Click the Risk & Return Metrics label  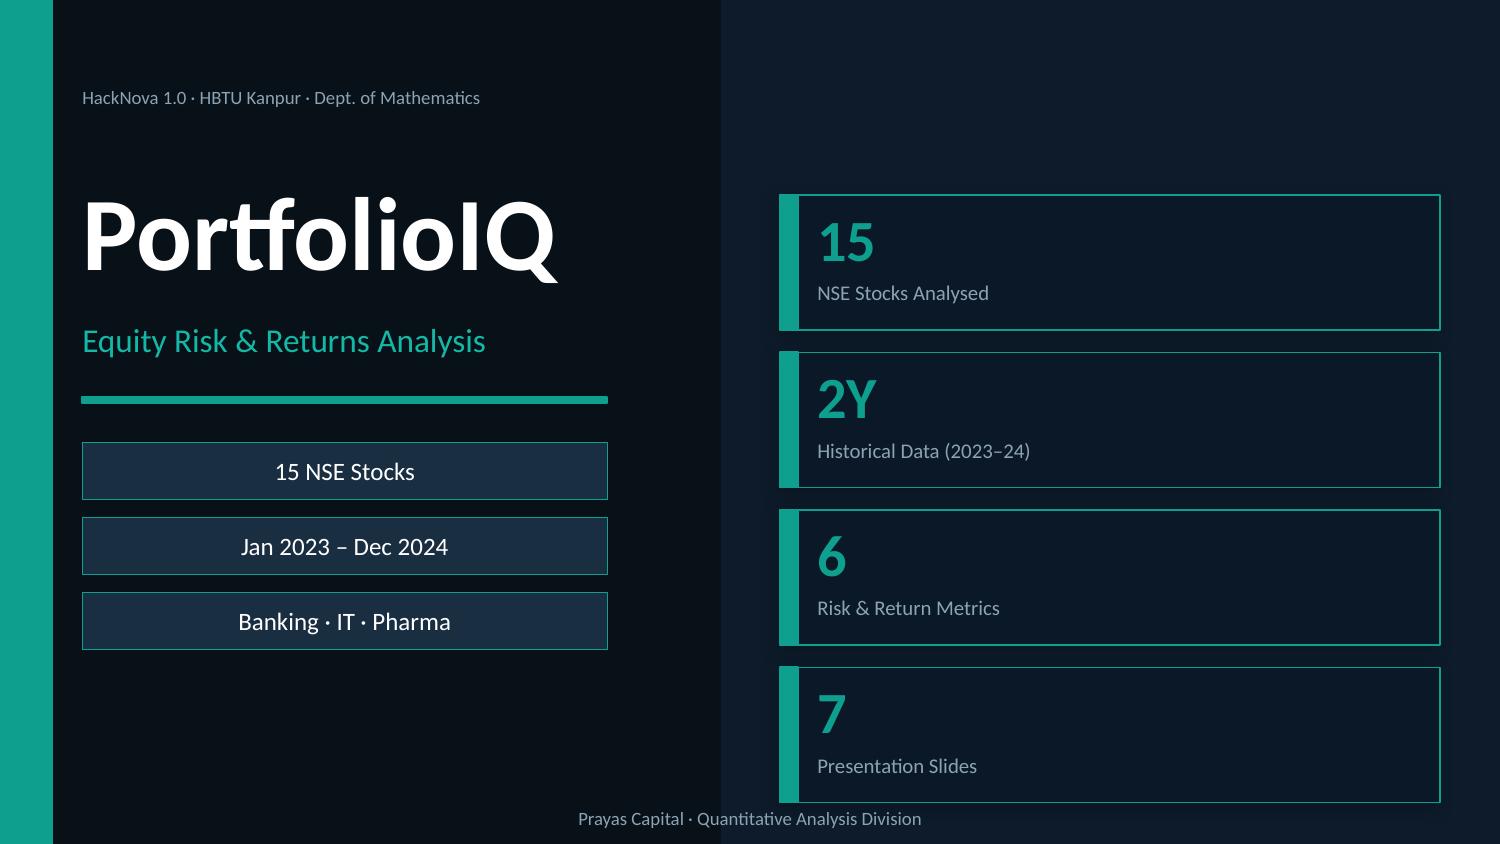908,608
